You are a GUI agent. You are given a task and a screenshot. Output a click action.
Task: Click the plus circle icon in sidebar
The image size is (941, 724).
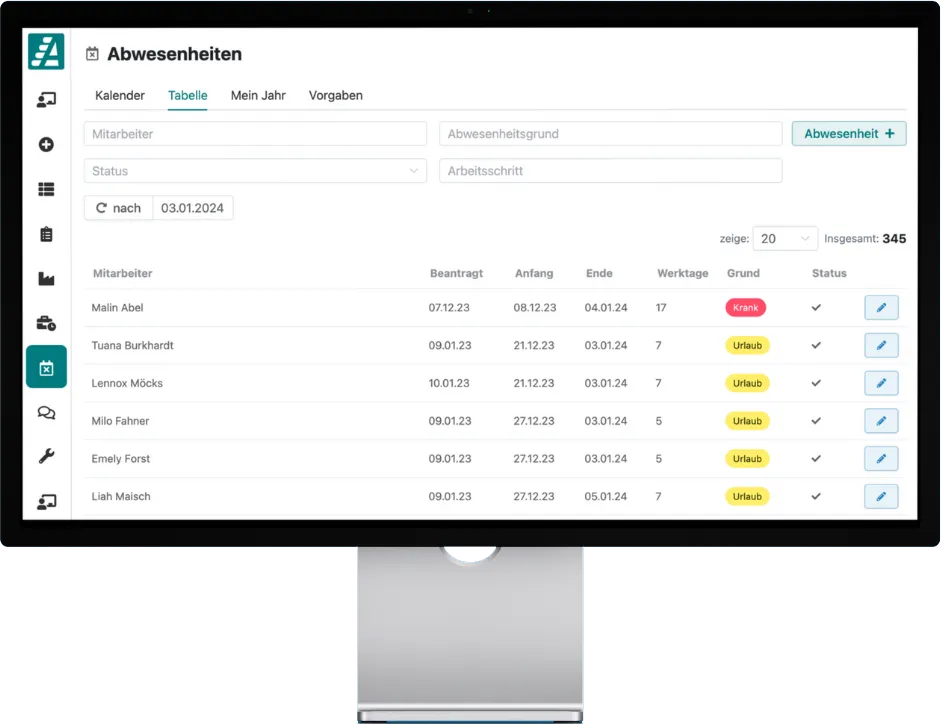coord(46,145)
